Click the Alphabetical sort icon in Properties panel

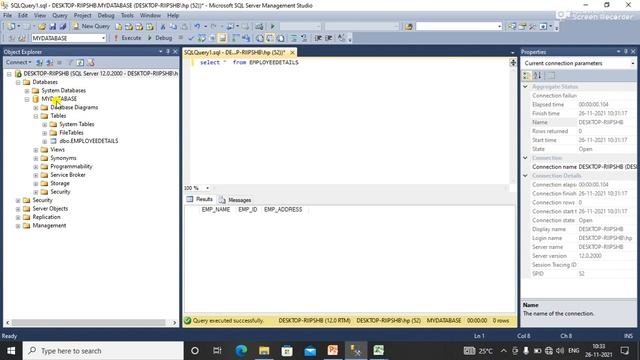pyautogui.click(x=538, y=76)
